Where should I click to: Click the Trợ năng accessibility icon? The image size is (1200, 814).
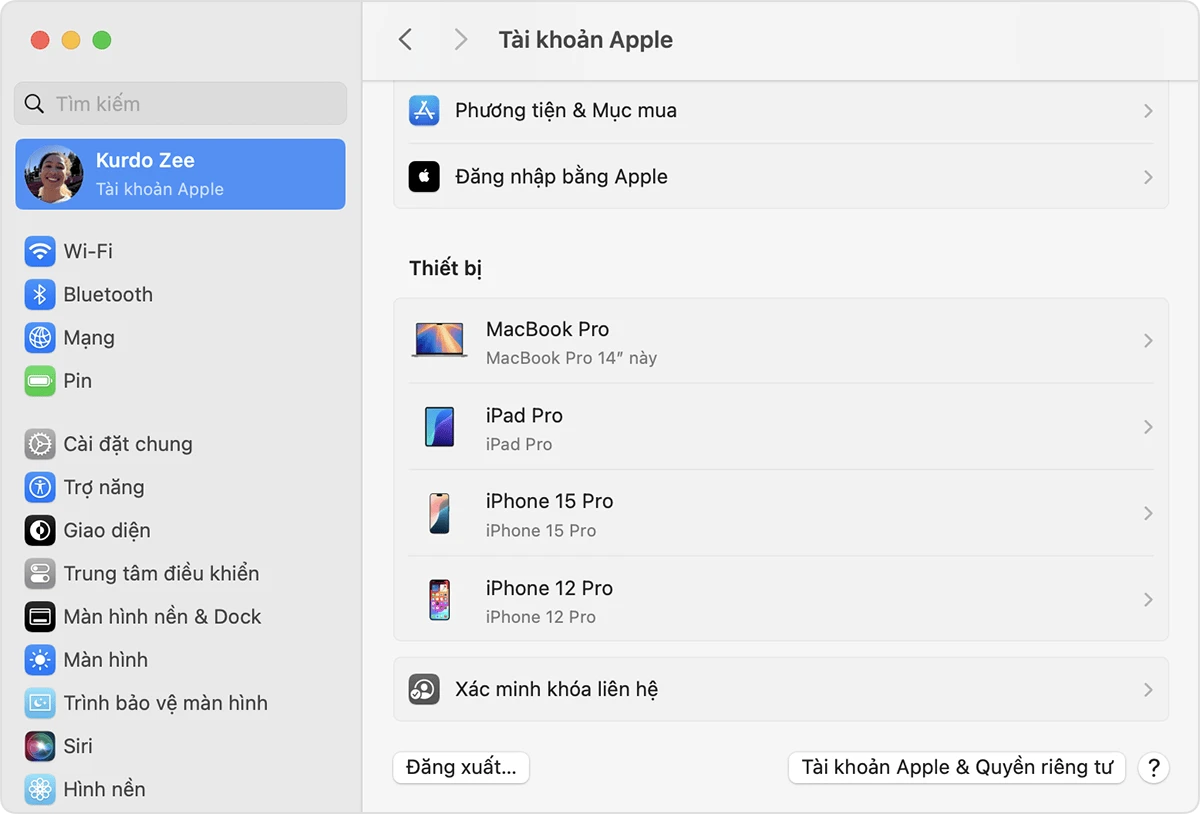39,487
